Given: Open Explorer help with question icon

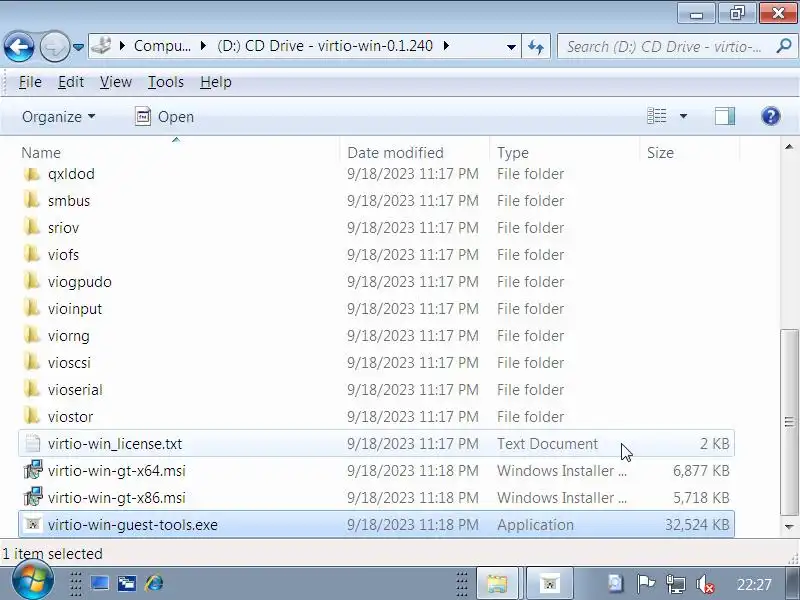Looking at the screenshot, I should (x=770, y=116).
